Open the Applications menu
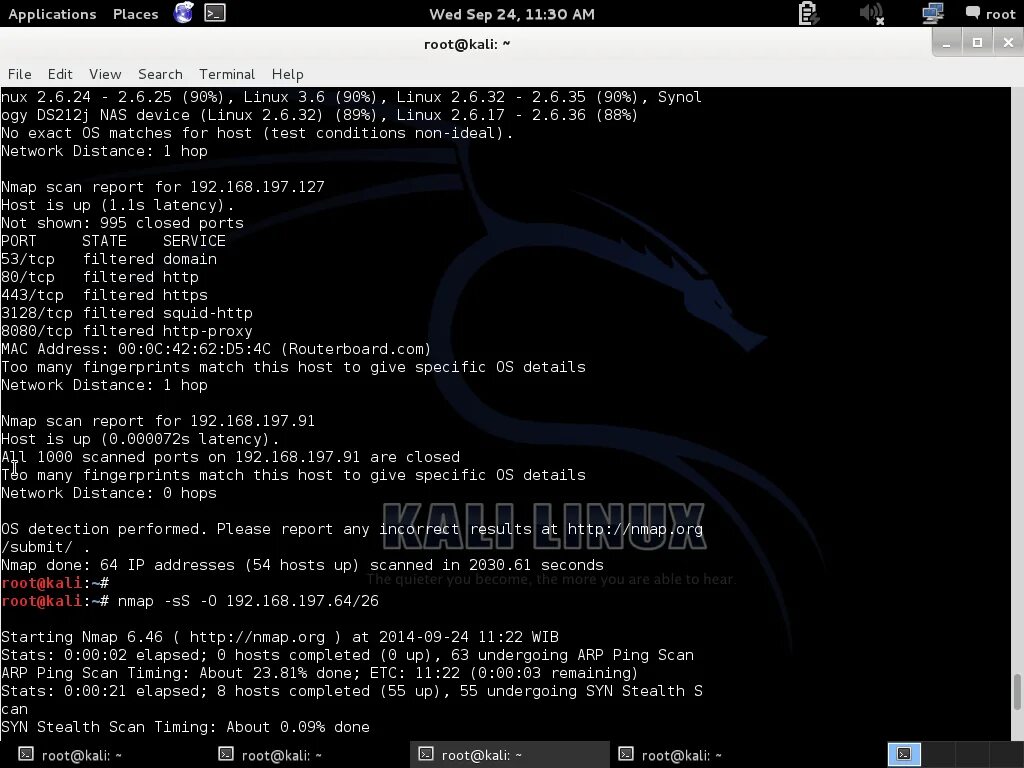Image resolution: width=1024 pixels, height=768 pixels. [52, 14]
